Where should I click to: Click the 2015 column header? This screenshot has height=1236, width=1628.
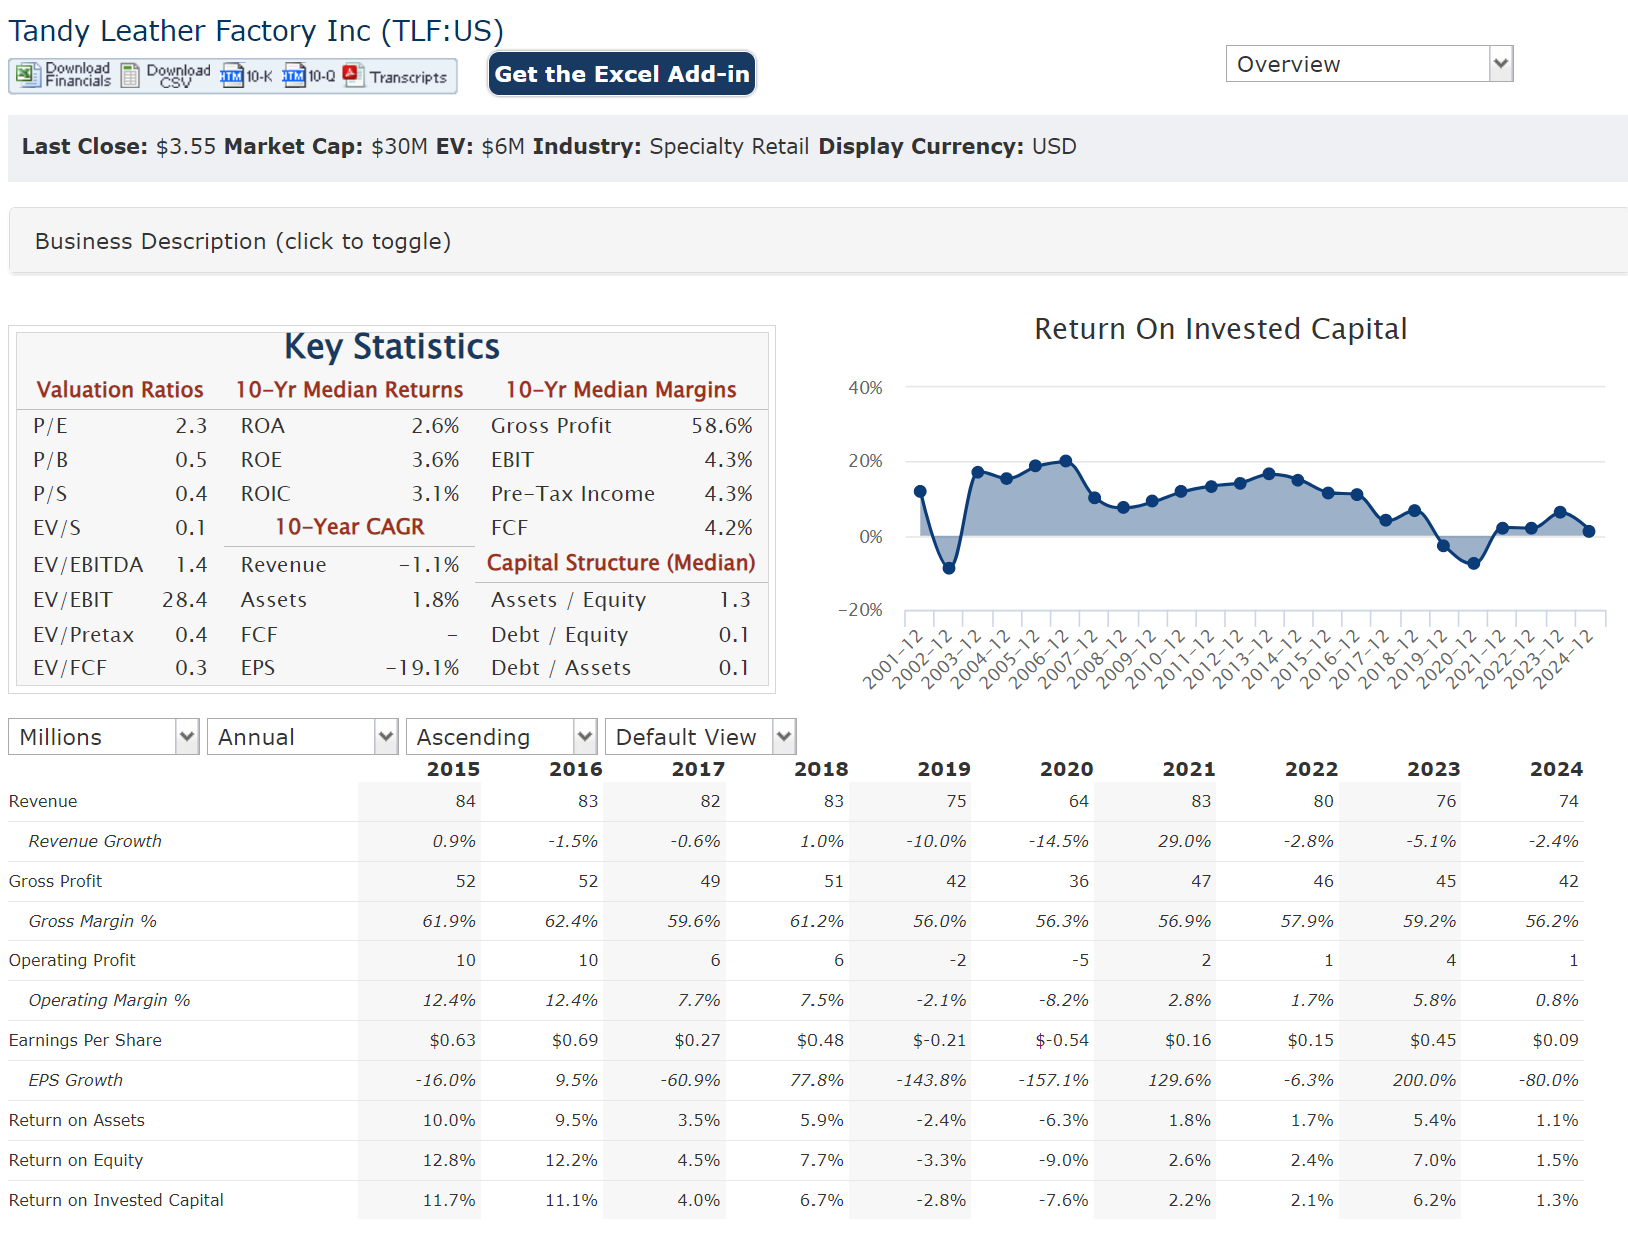click(453, 769)
